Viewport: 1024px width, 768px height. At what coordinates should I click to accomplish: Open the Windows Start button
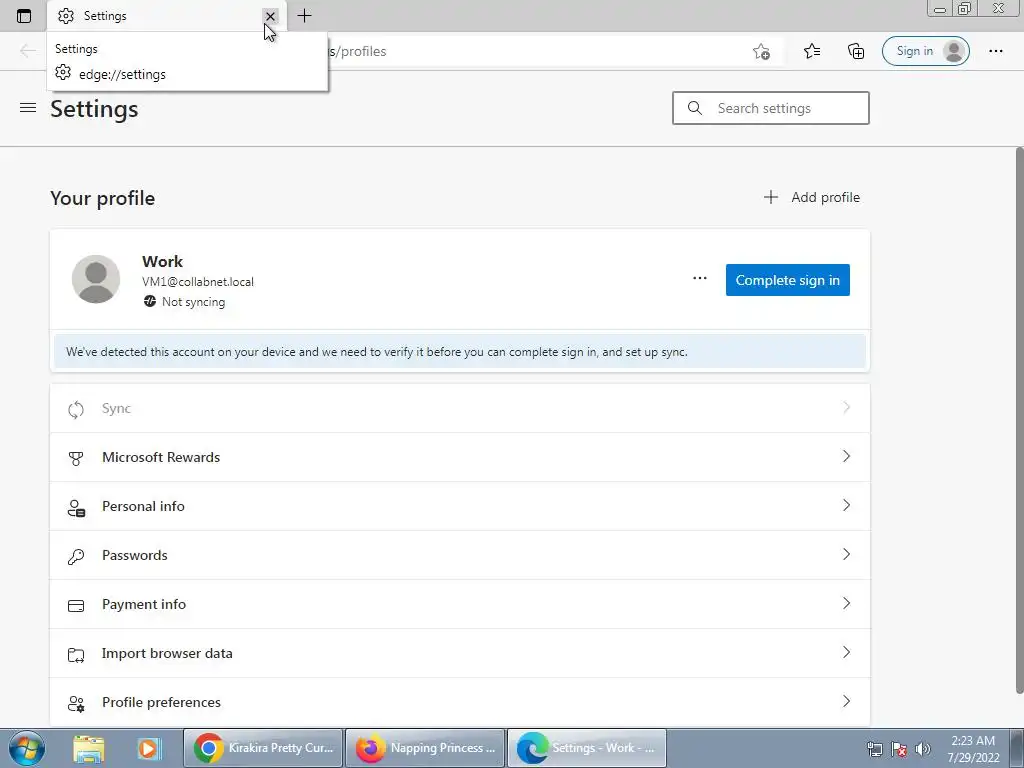click(26, 748)
